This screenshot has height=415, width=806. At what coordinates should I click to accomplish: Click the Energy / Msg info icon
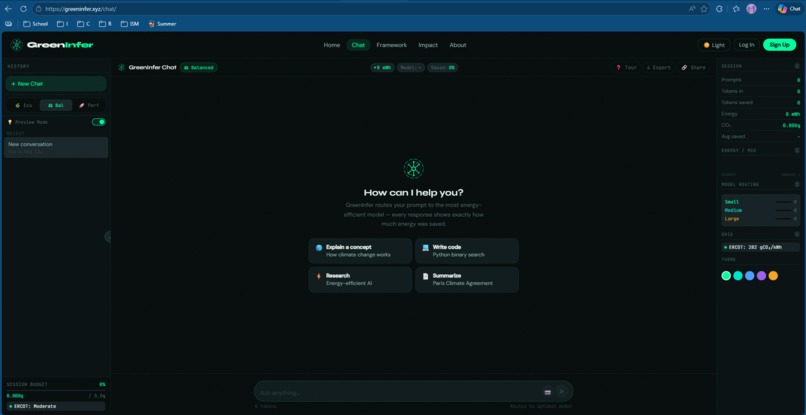pos(797,151)
